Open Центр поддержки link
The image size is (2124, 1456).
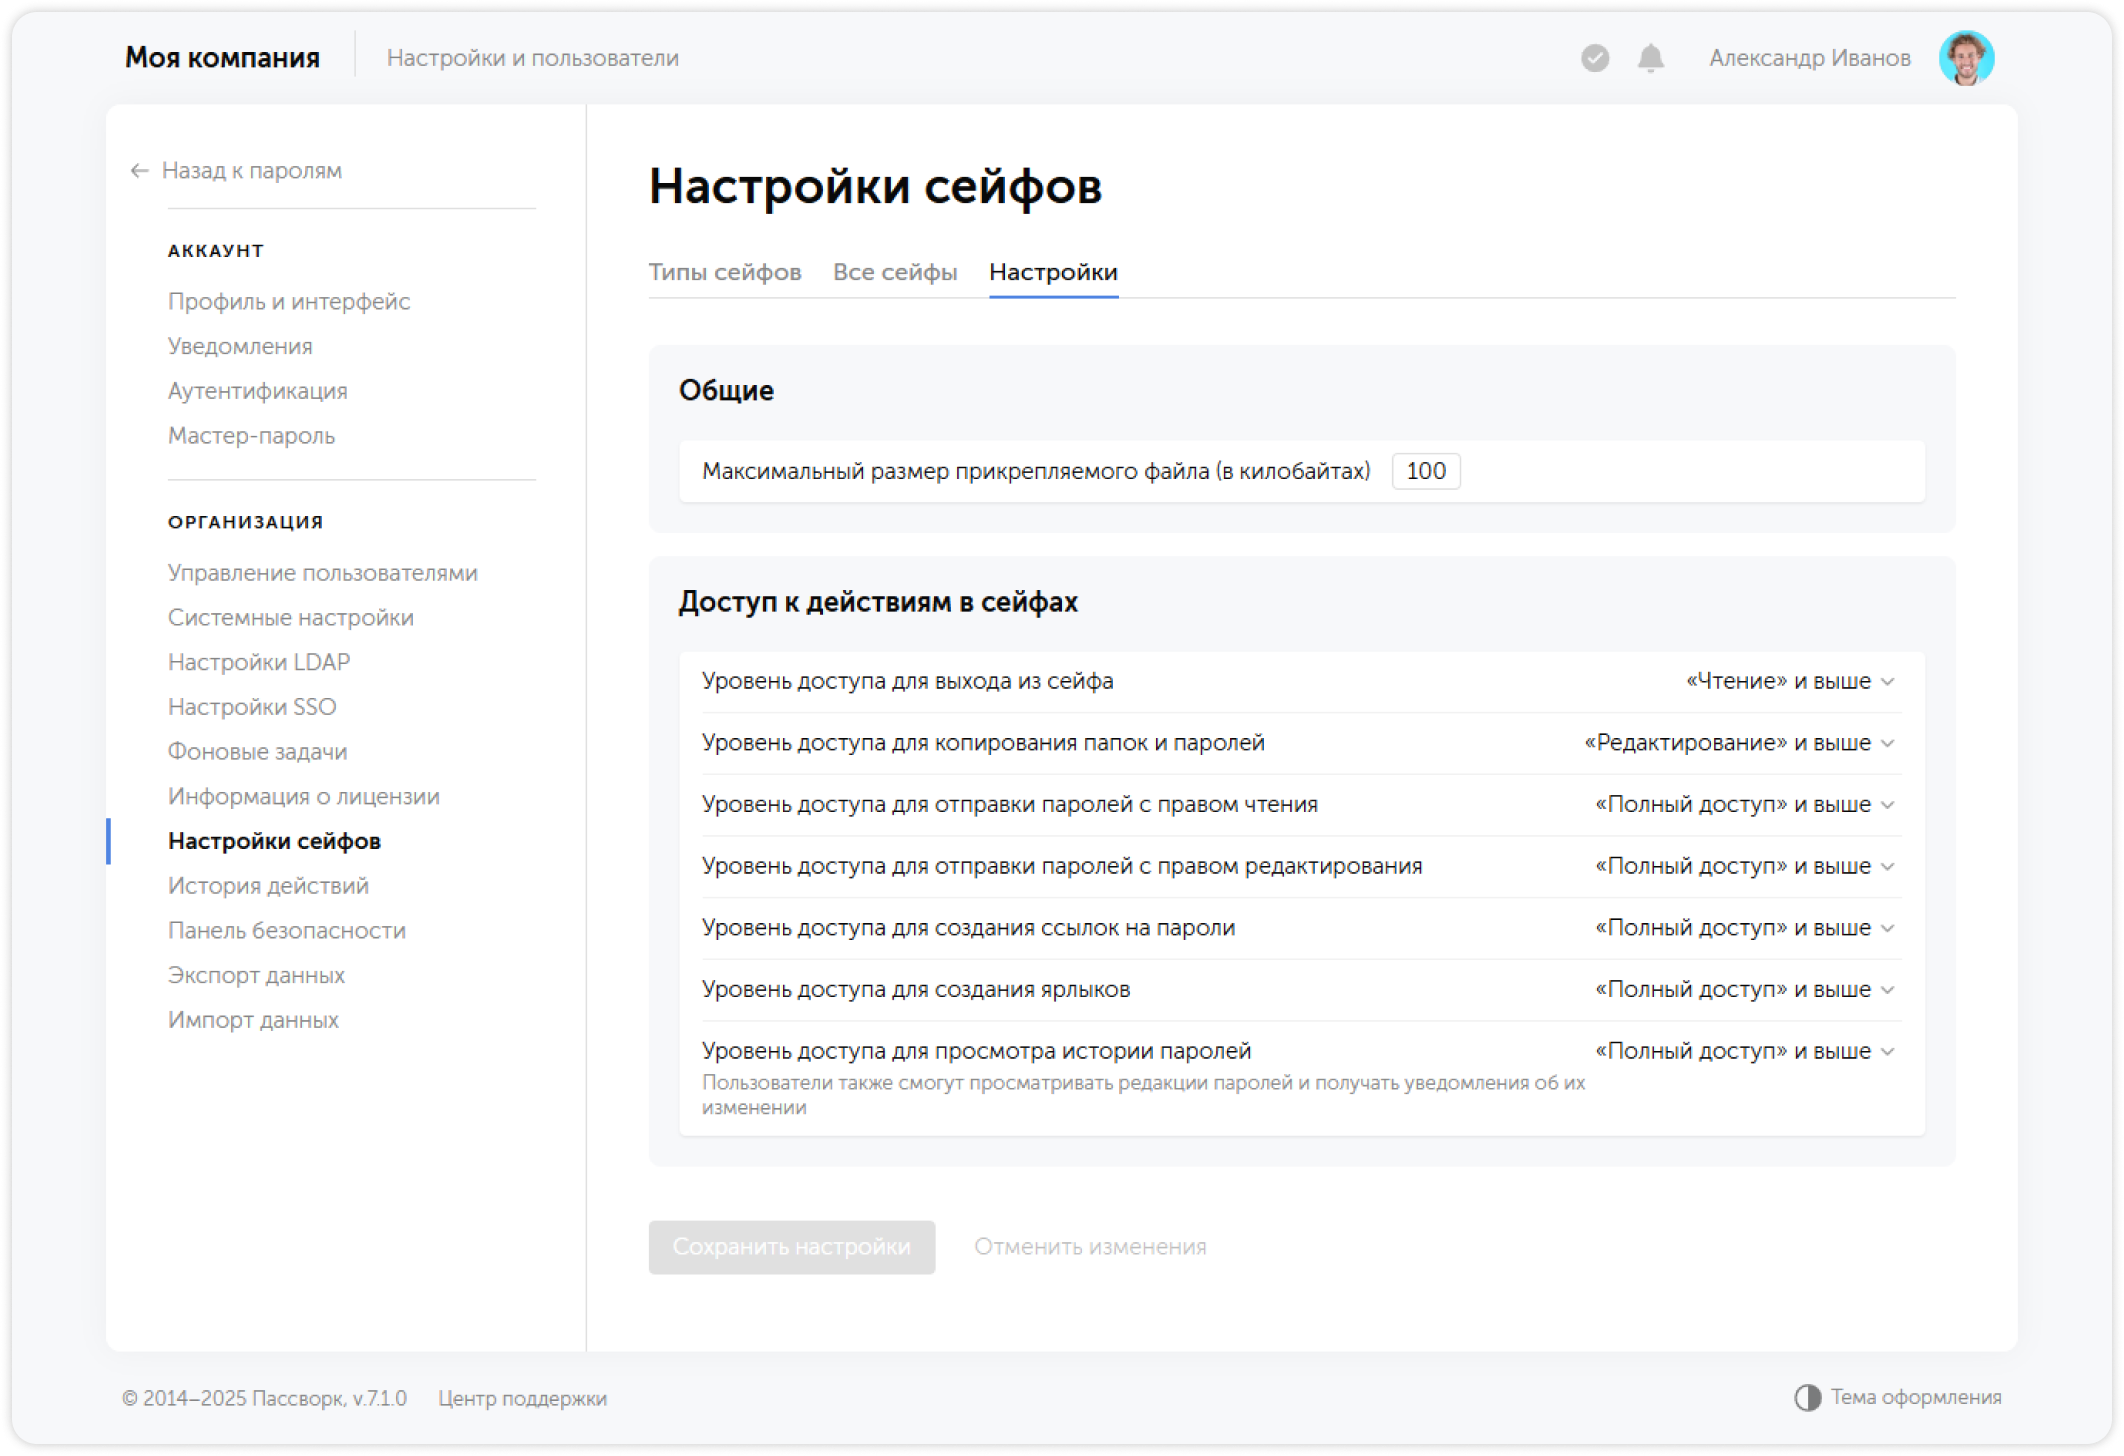522,1399
